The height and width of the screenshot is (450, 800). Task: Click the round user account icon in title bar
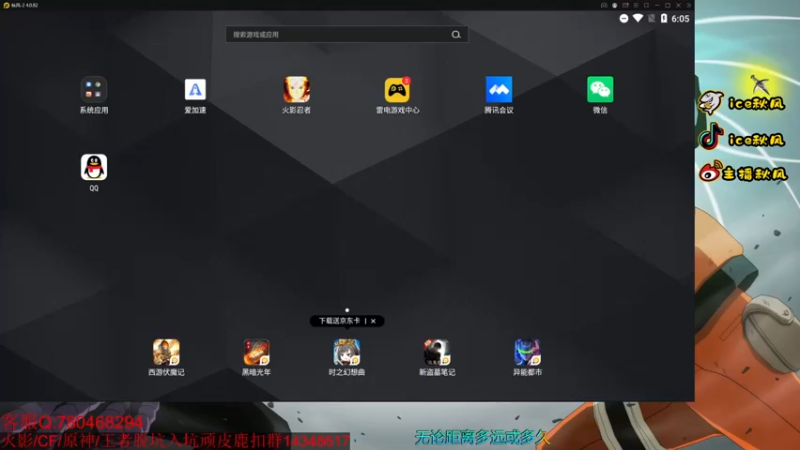coord(615,5)
